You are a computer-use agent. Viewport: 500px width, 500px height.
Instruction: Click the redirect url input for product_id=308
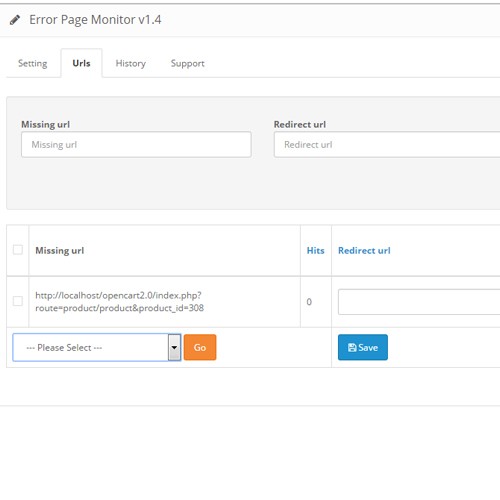(419, 302)
